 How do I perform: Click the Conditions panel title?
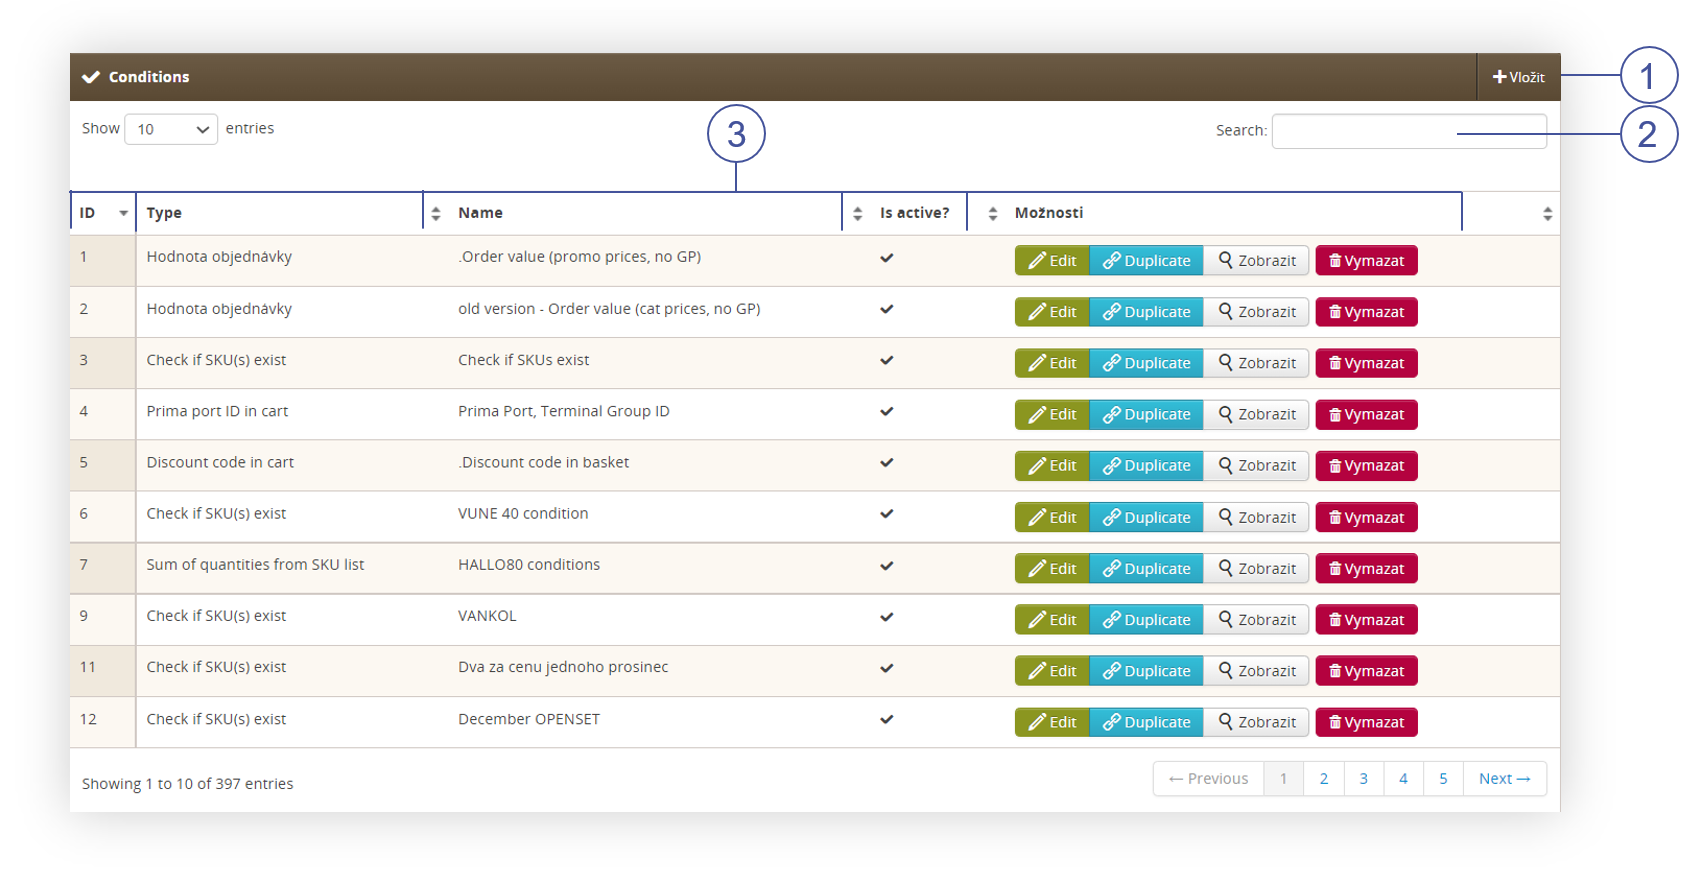click(149, 77)
